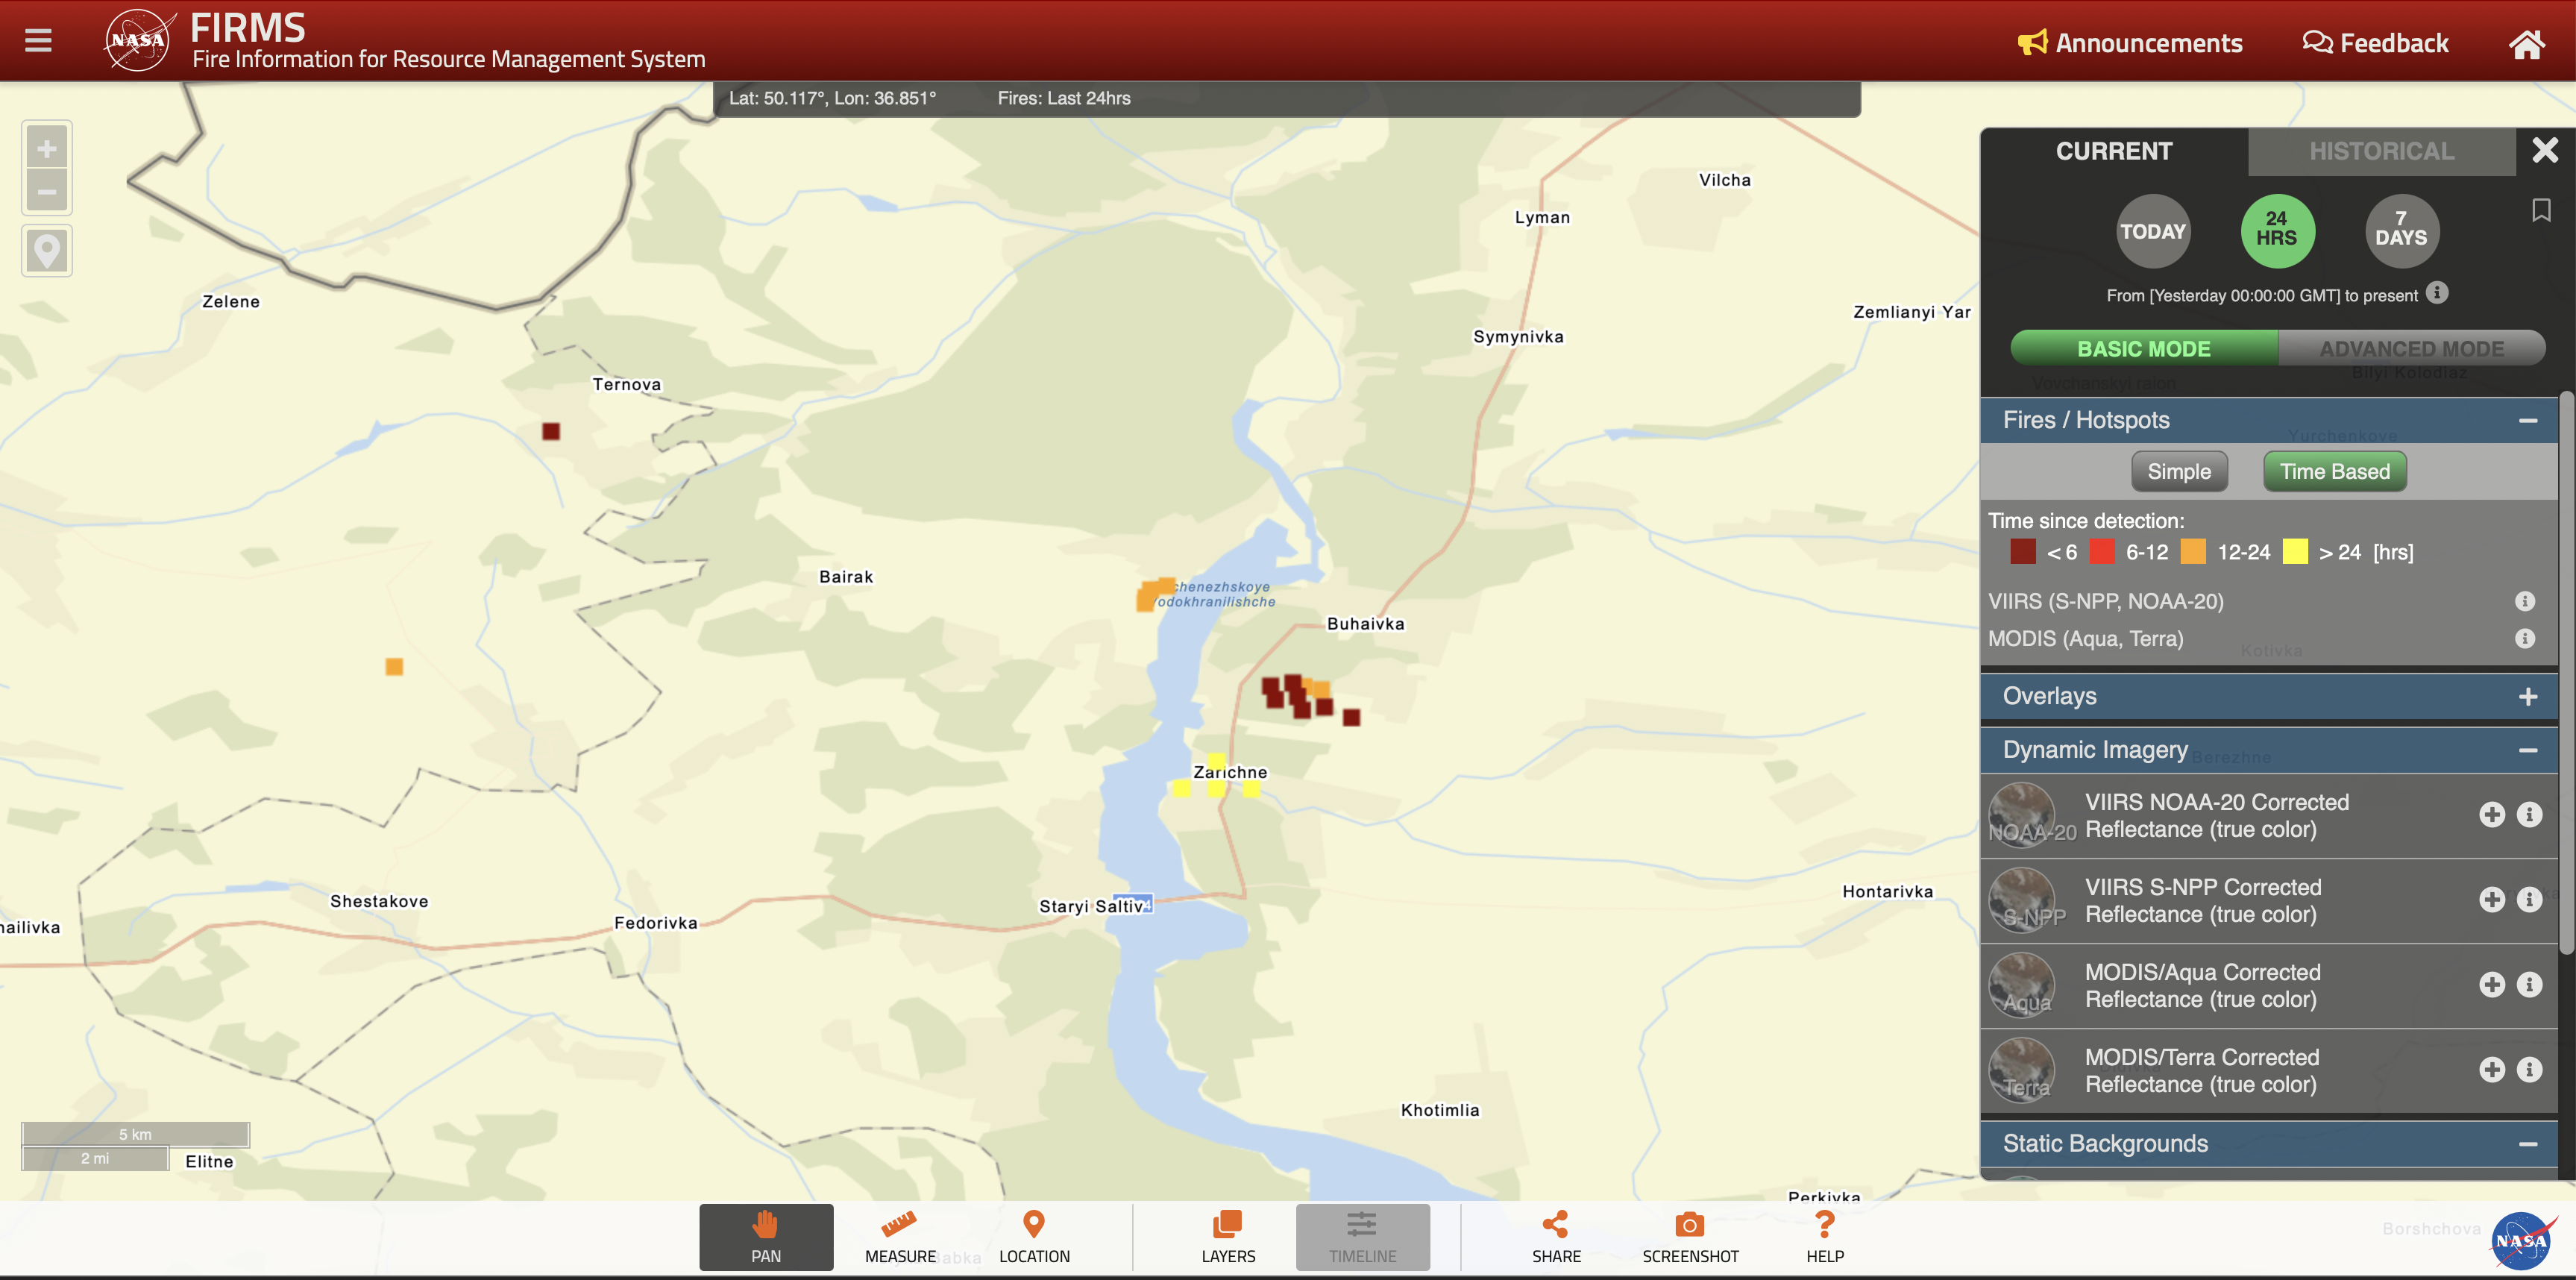Open the hamburger main menu
This screenshot has width=2576, height=1280.
click(x=38, y=40)
